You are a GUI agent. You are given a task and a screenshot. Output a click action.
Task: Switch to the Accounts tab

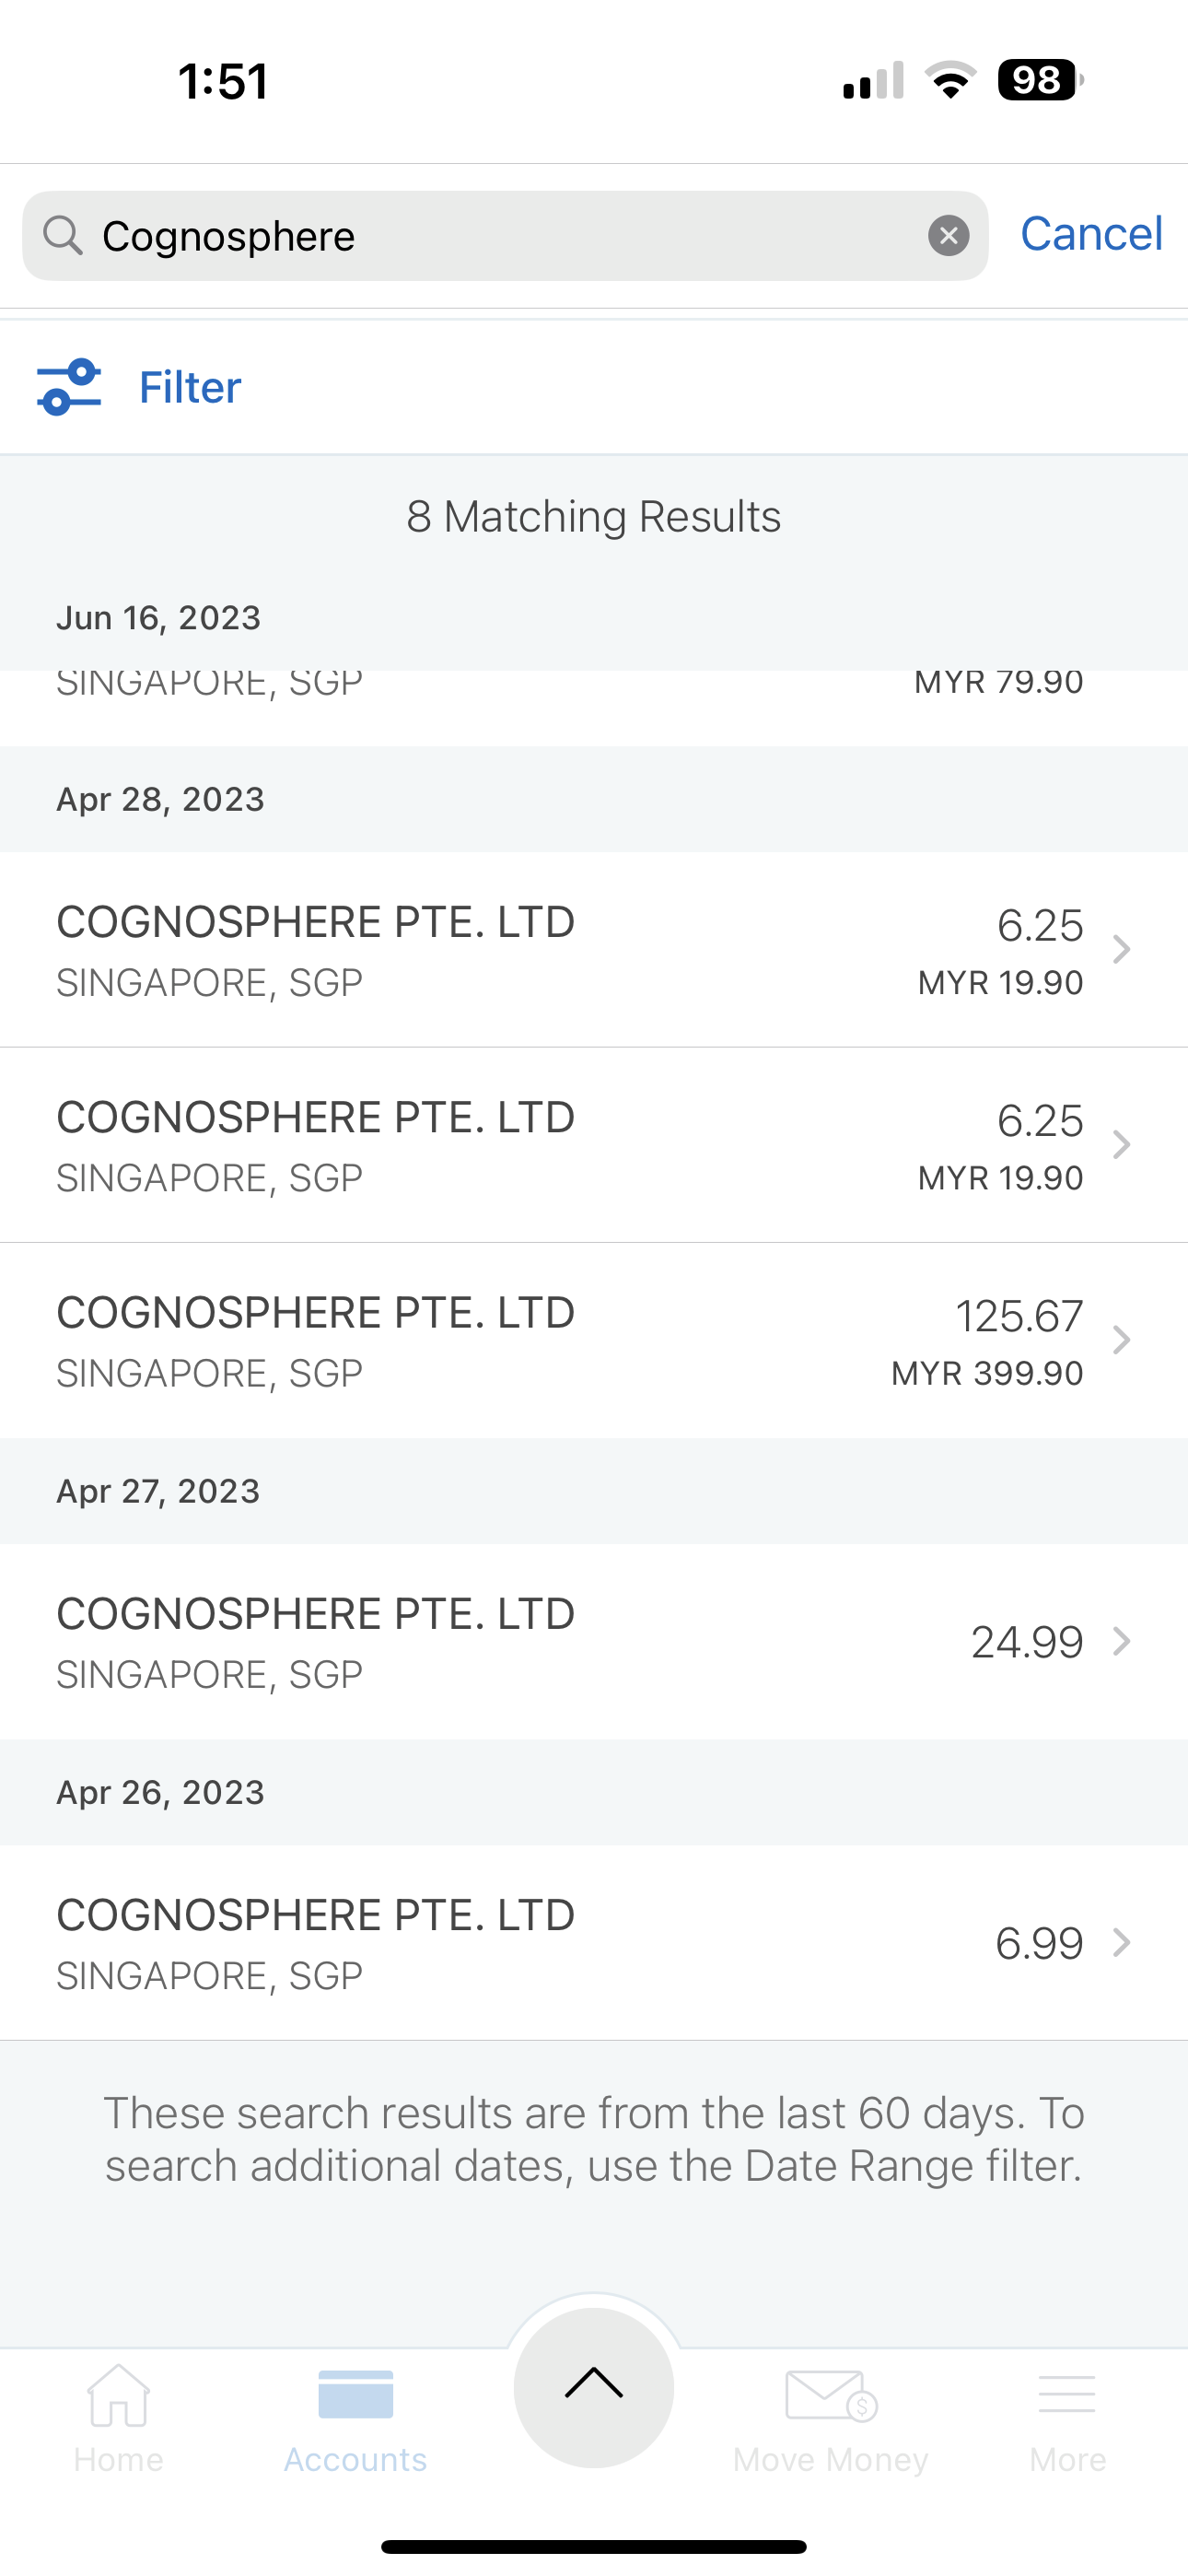pos(355,2420)
